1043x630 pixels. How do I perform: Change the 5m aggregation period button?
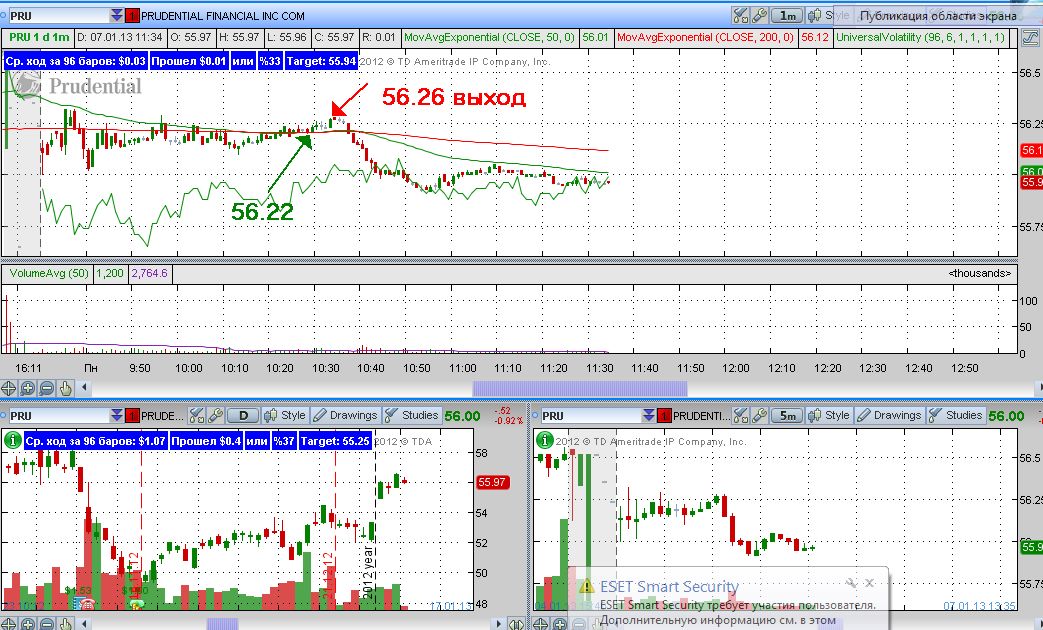[788, 416]
